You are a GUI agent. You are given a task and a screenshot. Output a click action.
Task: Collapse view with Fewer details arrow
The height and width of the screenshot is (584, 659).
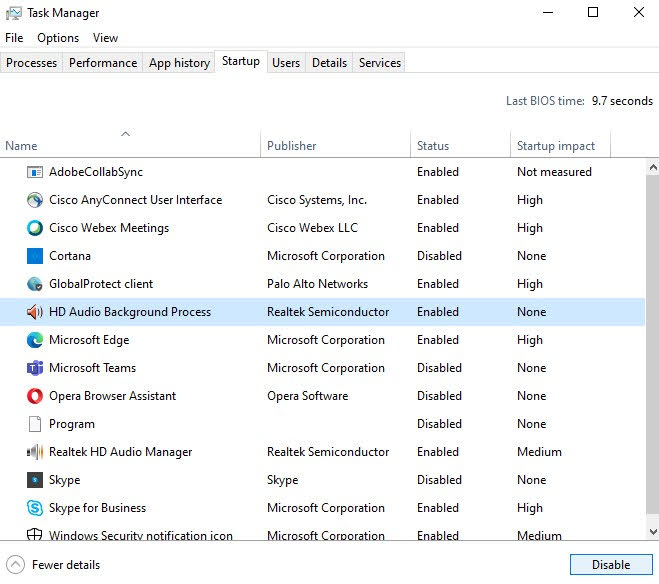[16, 565]
